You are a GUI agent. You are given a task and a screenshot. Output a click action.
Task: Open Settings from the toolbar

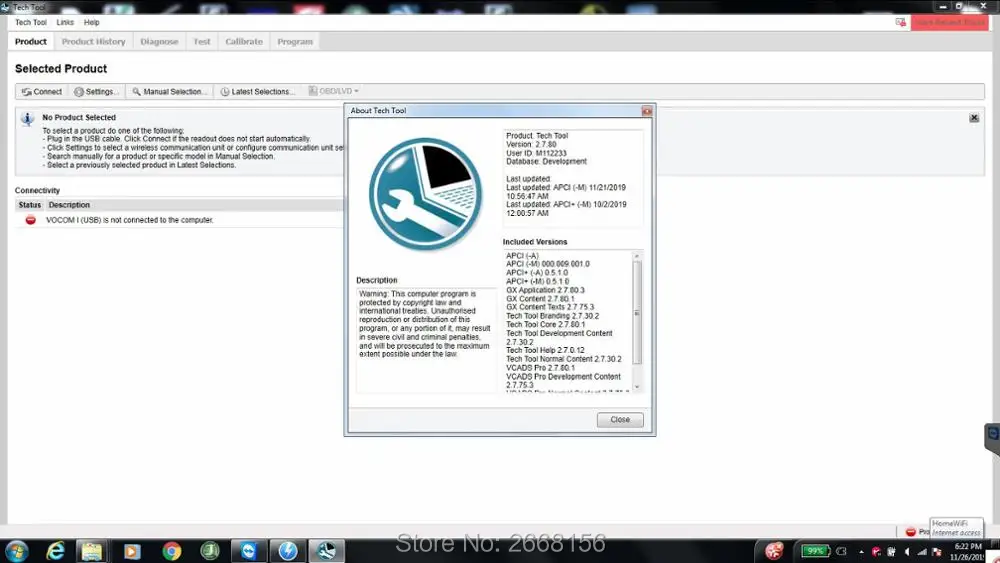click(96, 92)
